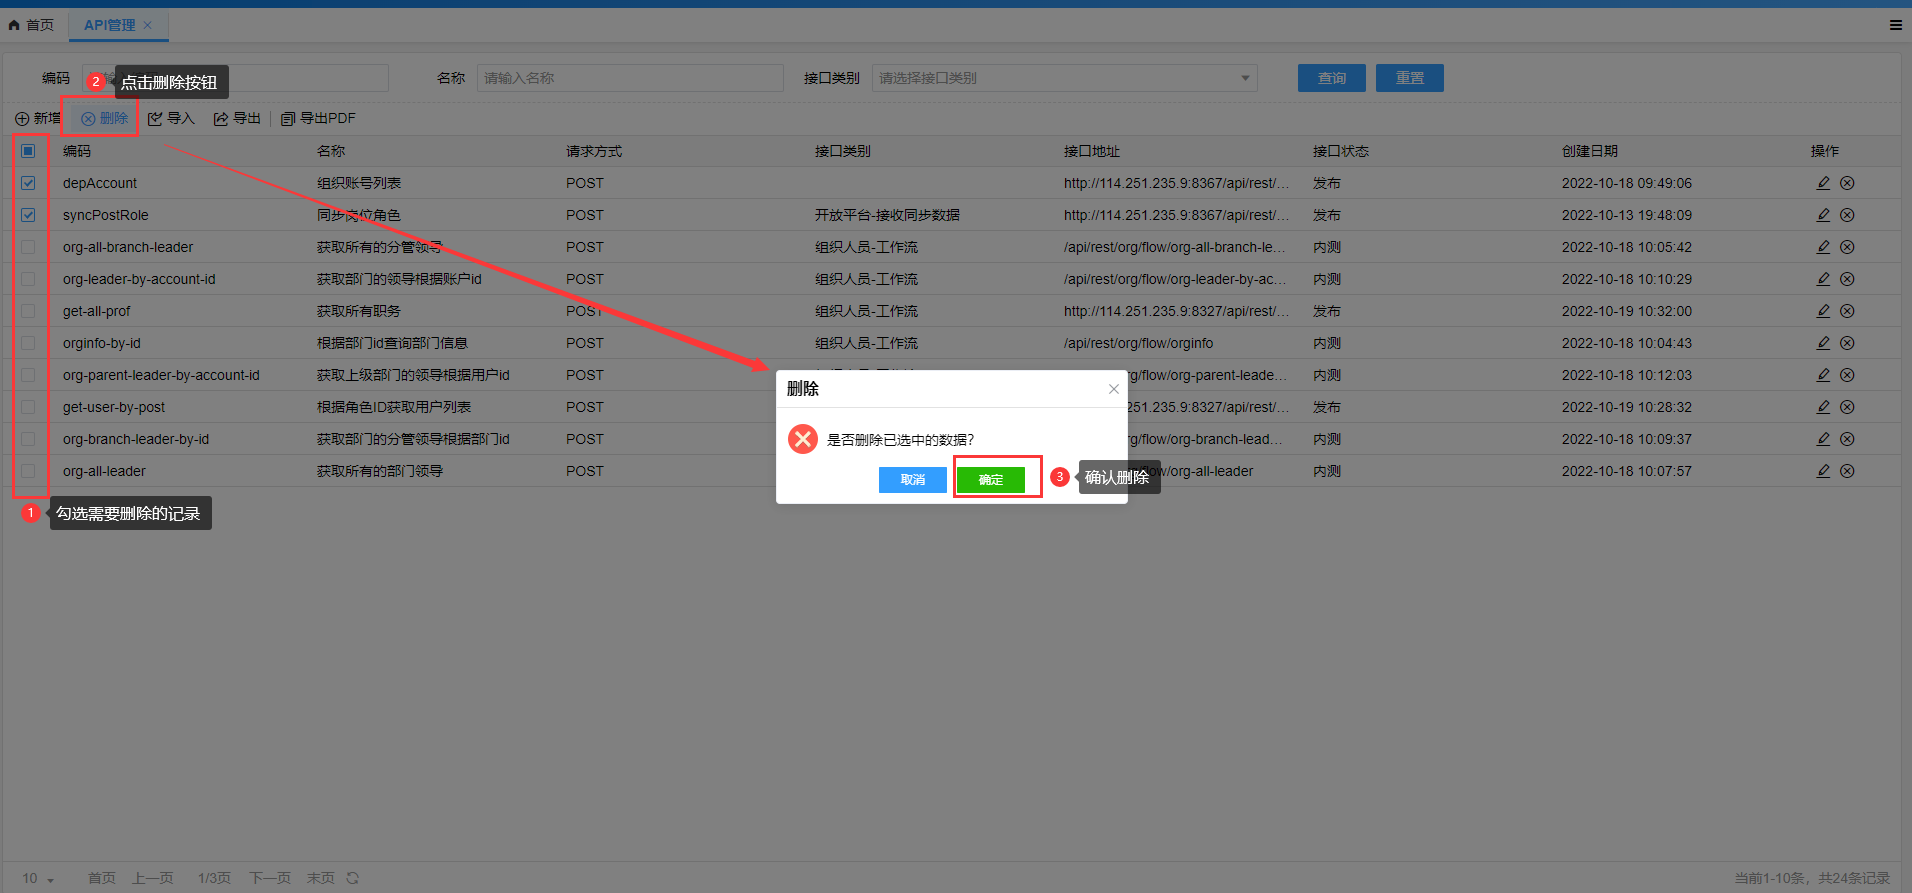Toggle the select-all header checkbox
The height and width of the screenshot is (893, 1912).
pos(28,151)
